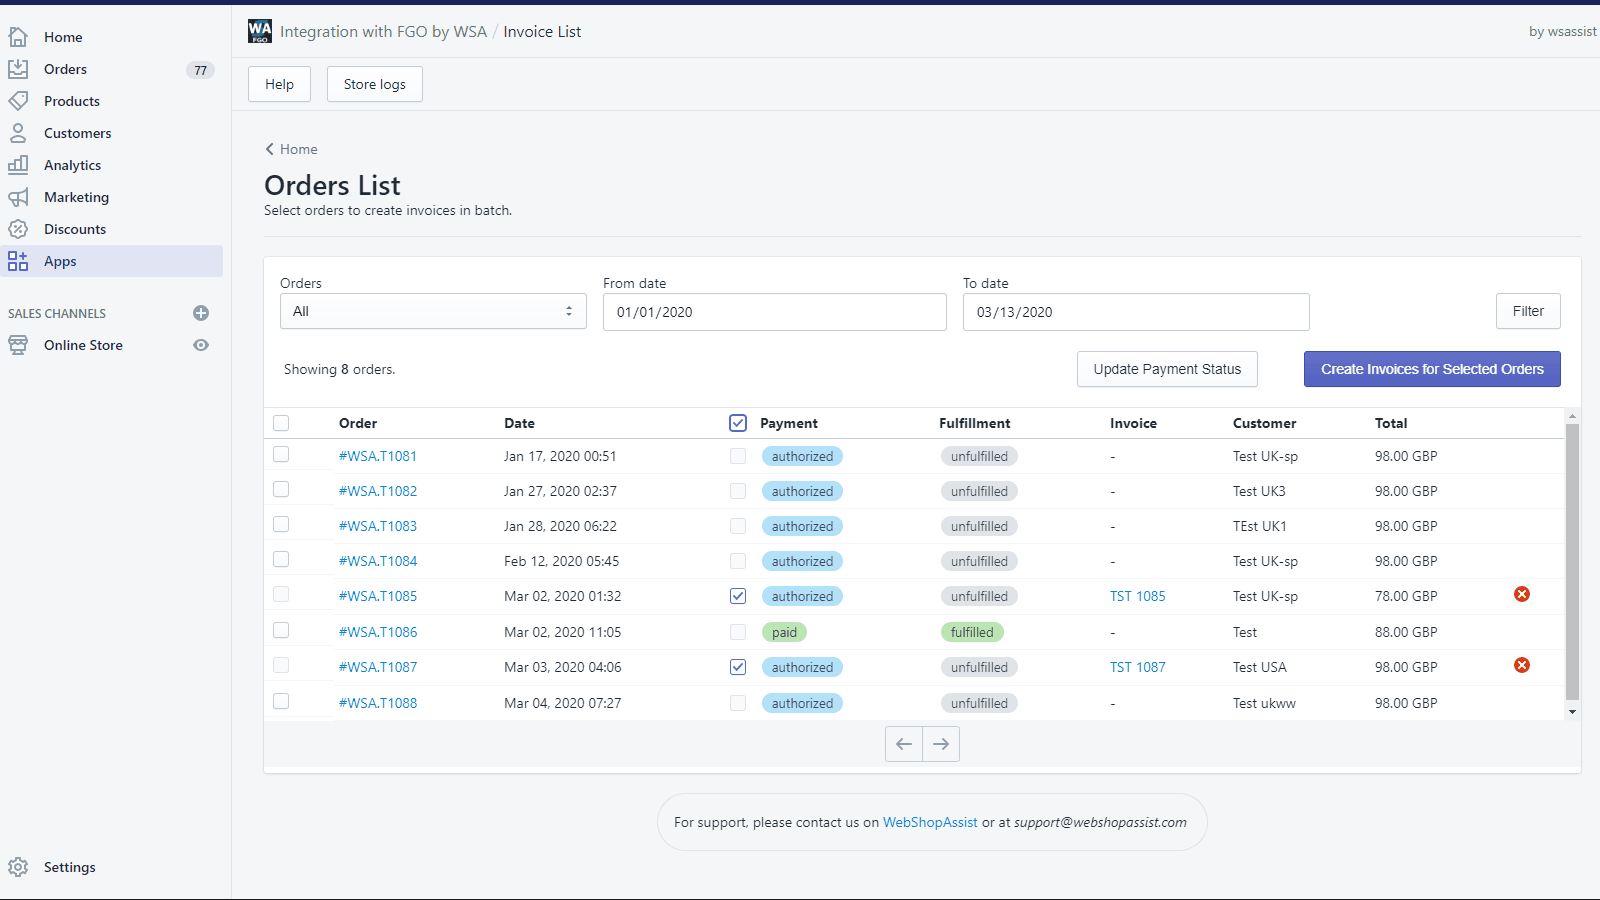Click the red delete icon for order #WSA.T1085
Viewport: 1600px width, 900px height.
tap(1521, 594)
